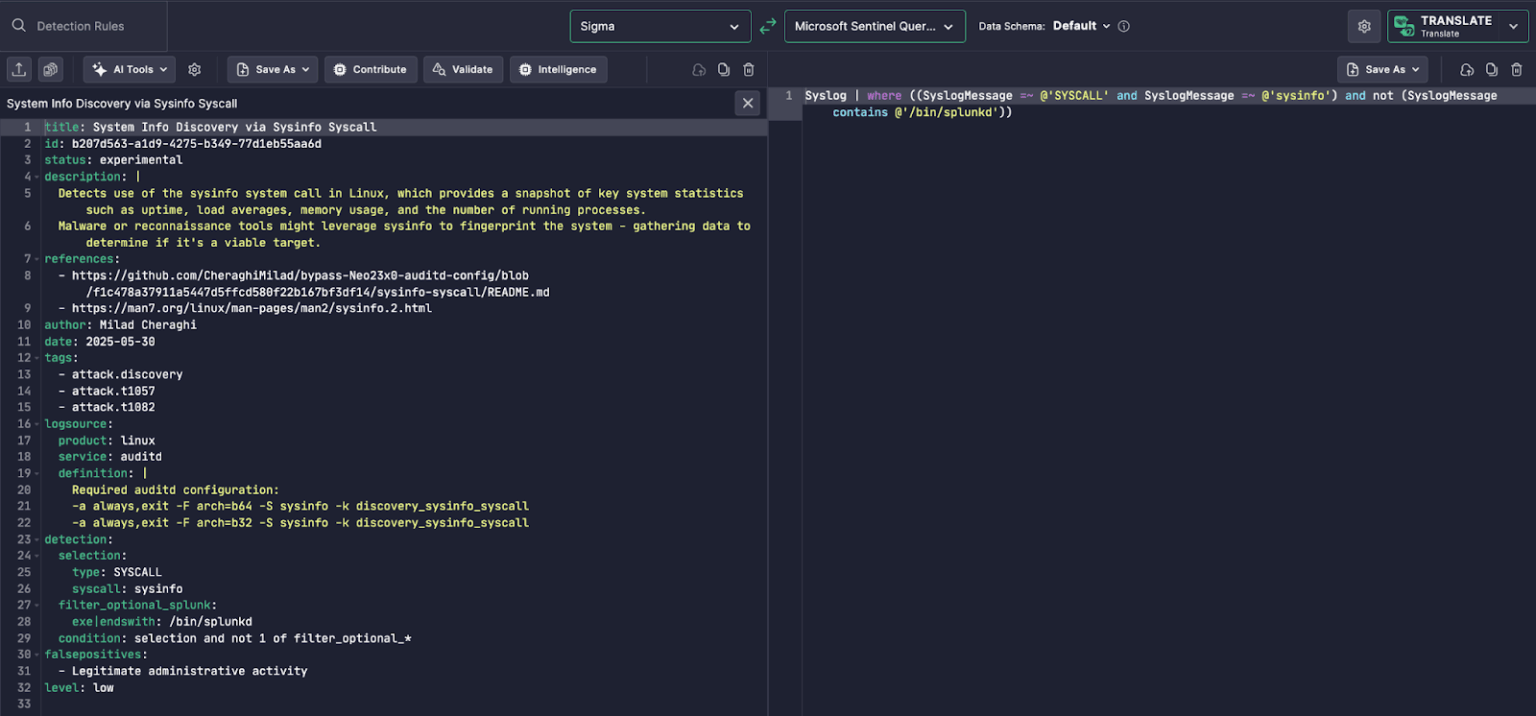Image resolution: width=1536 pixels, height=716 pixels.
Task: Open the settings gear next to AI Tools
Action: [194, 69]
